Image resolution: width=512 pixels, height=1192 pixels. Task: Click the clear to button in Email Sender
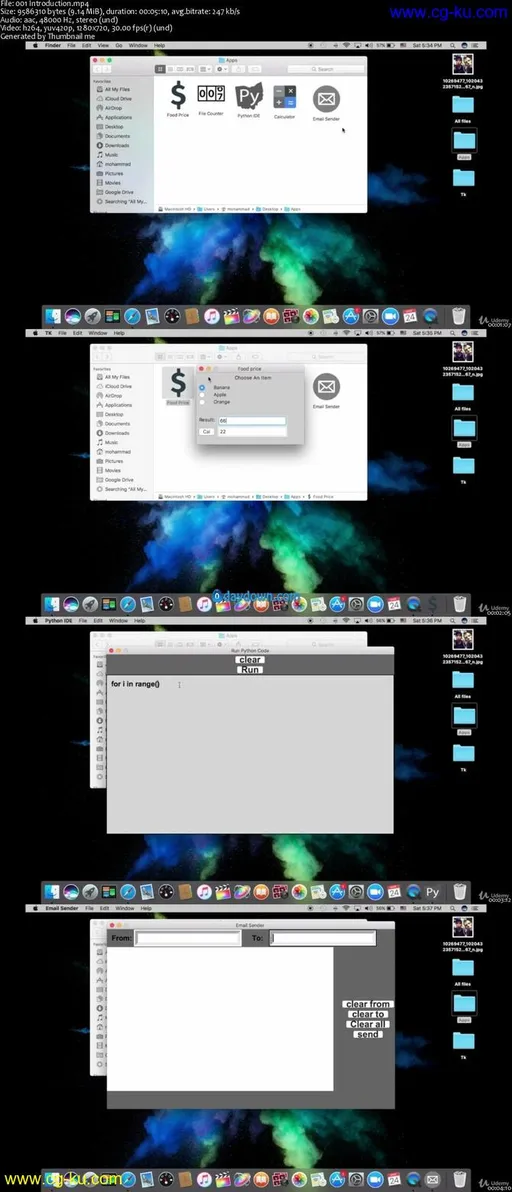[368, 1014]
